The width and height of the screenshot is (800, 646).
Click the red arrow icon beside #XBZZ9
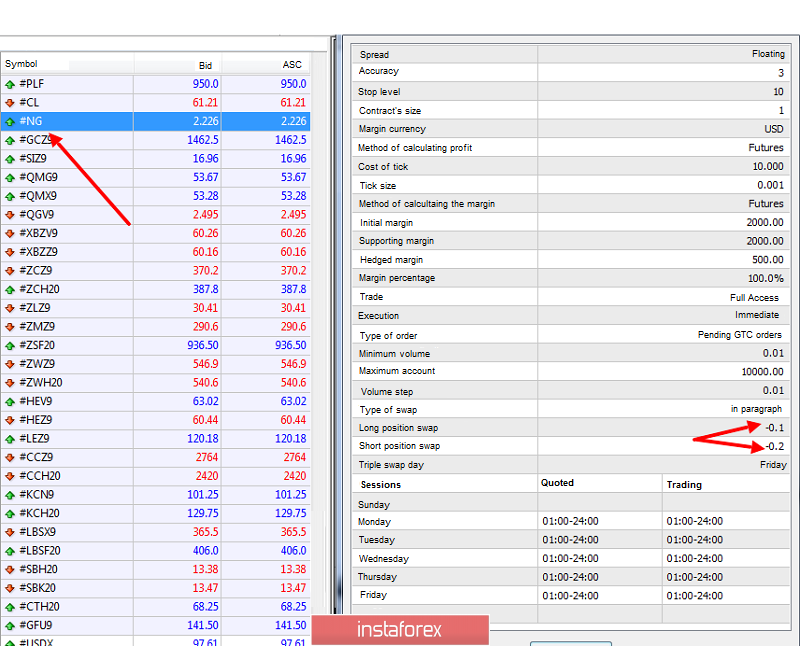point(10,253)
